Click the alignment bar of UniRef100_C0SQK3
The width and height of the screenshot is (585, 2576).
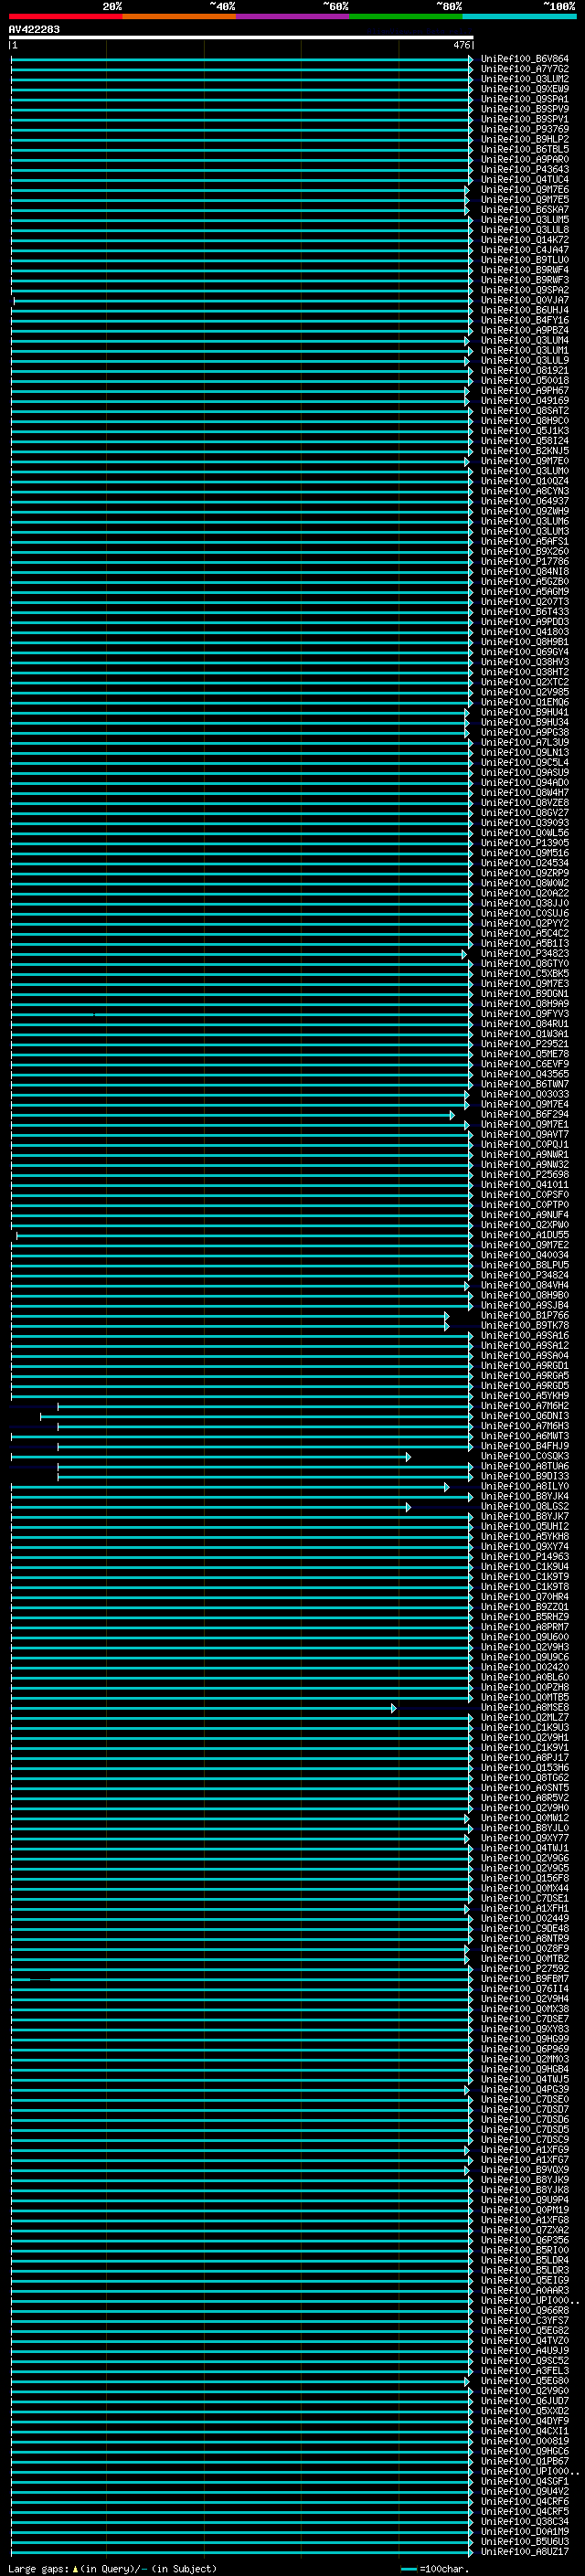pyautogui.click(x=211, y=1457)
